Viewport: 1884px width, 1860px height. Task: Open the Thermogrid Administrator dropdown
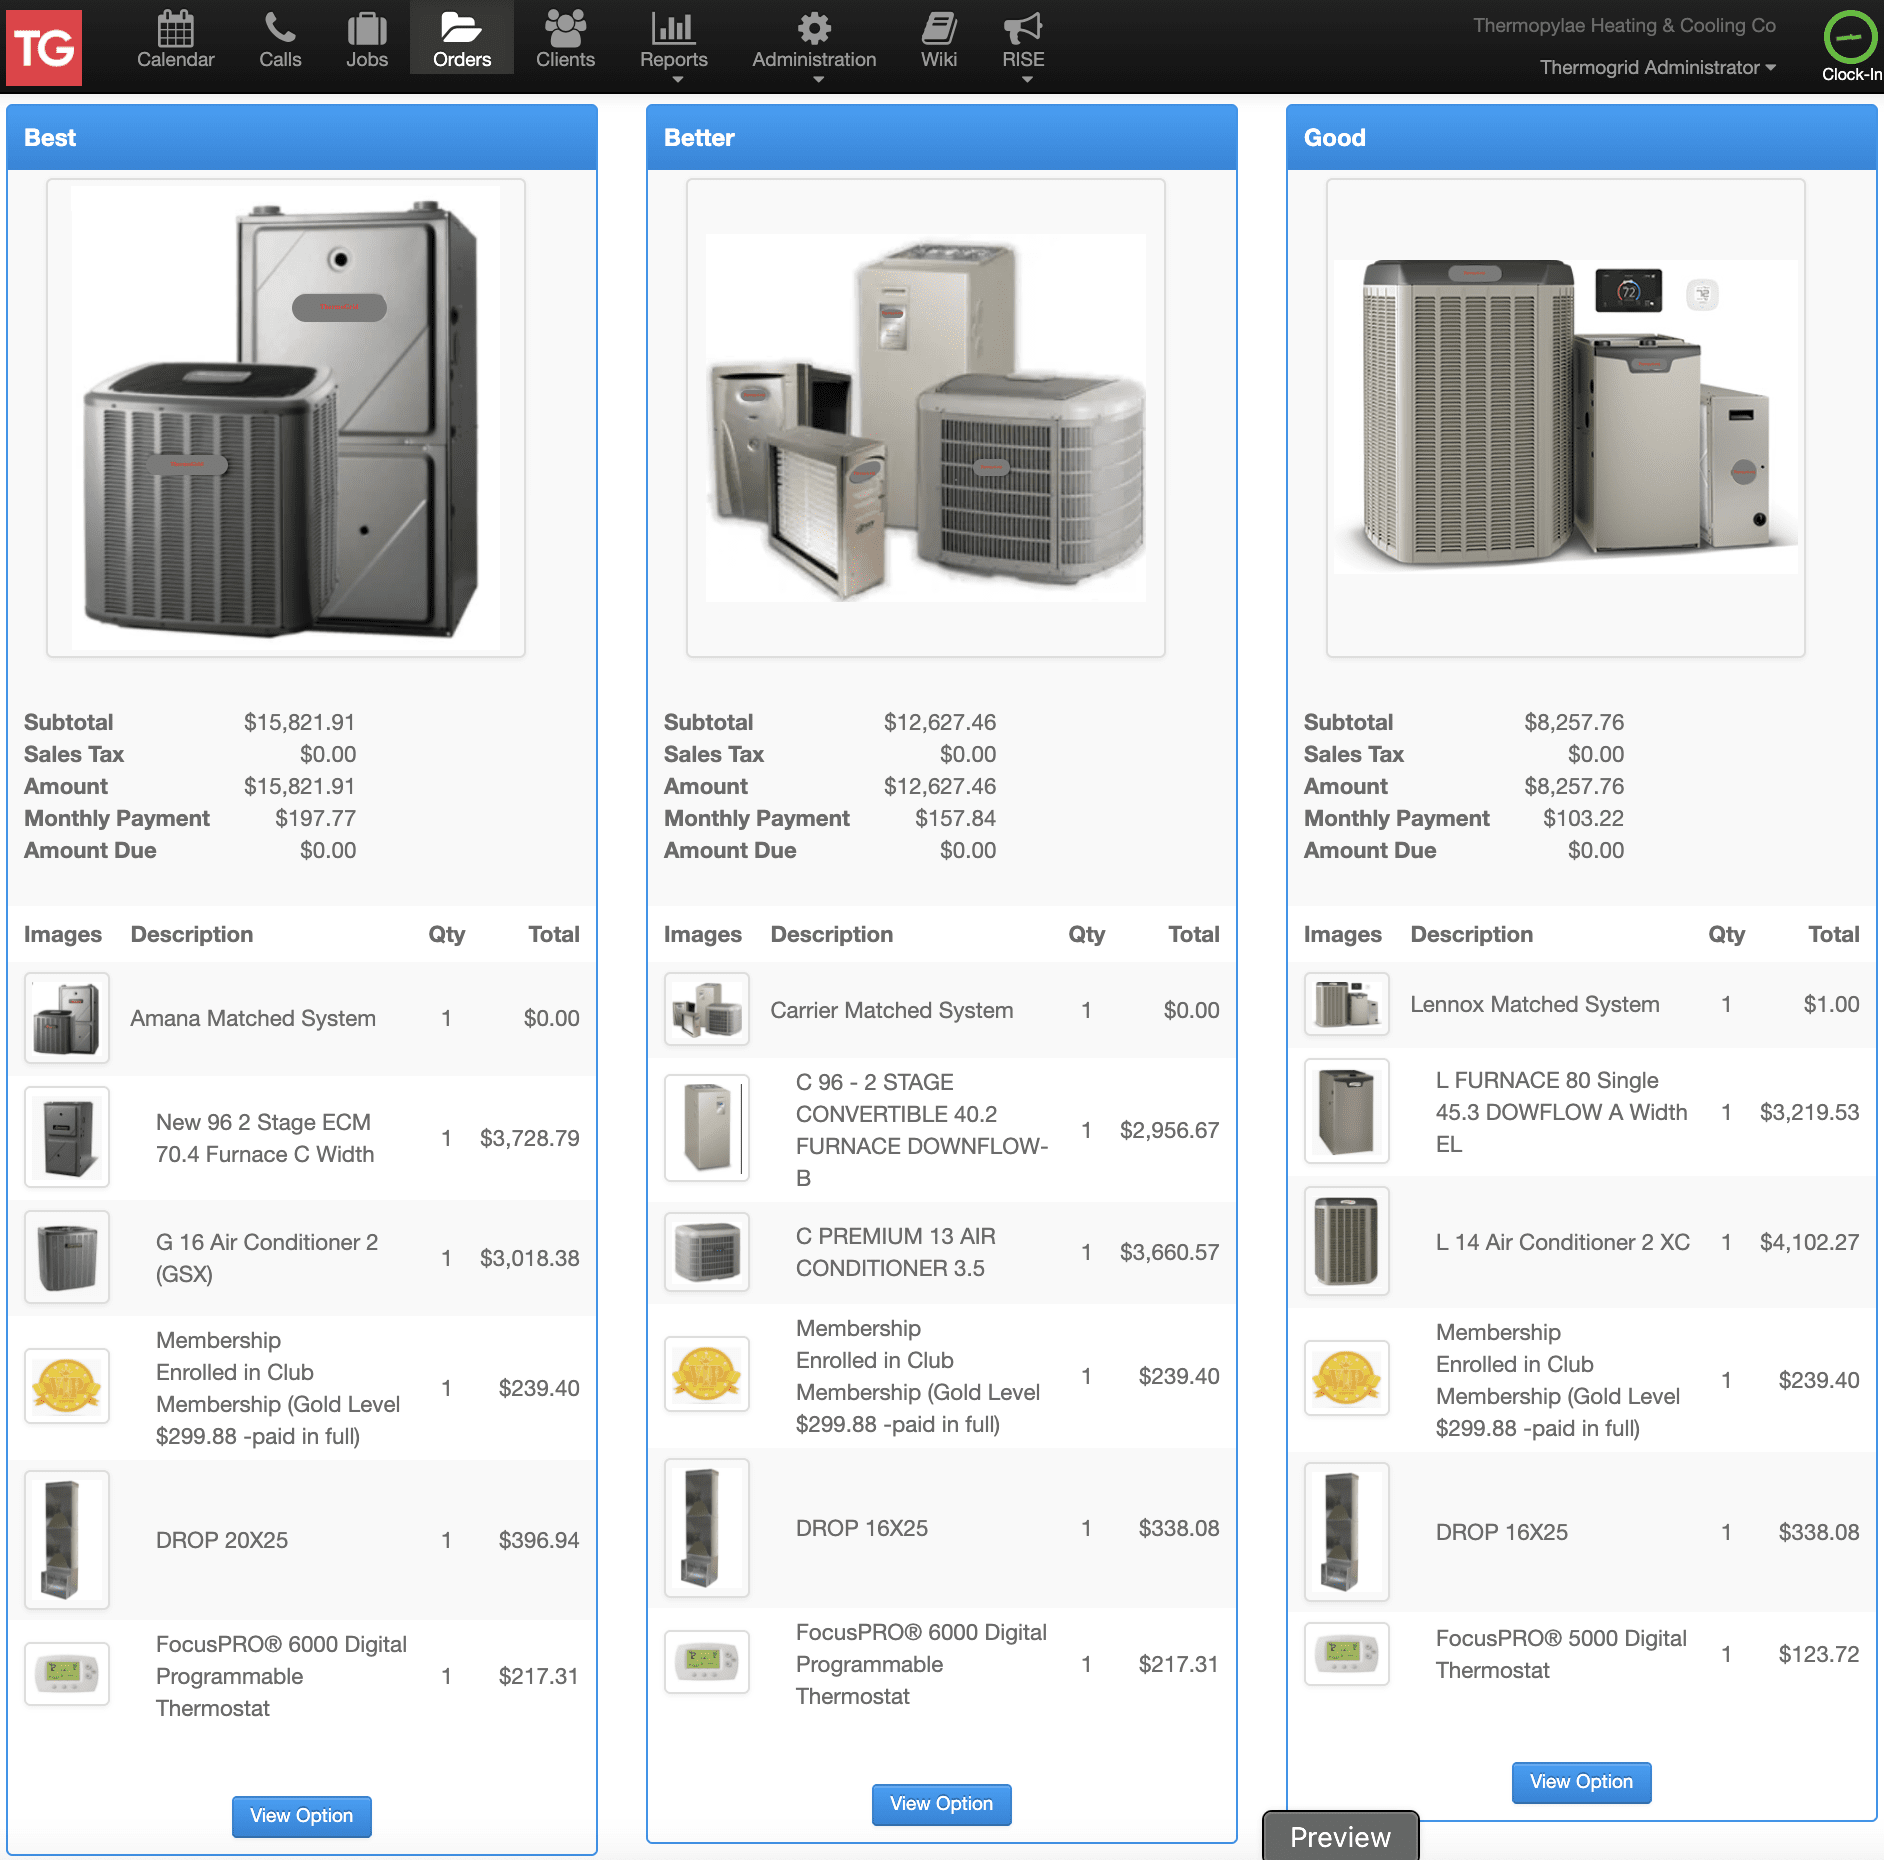[x=1655, y=68]
